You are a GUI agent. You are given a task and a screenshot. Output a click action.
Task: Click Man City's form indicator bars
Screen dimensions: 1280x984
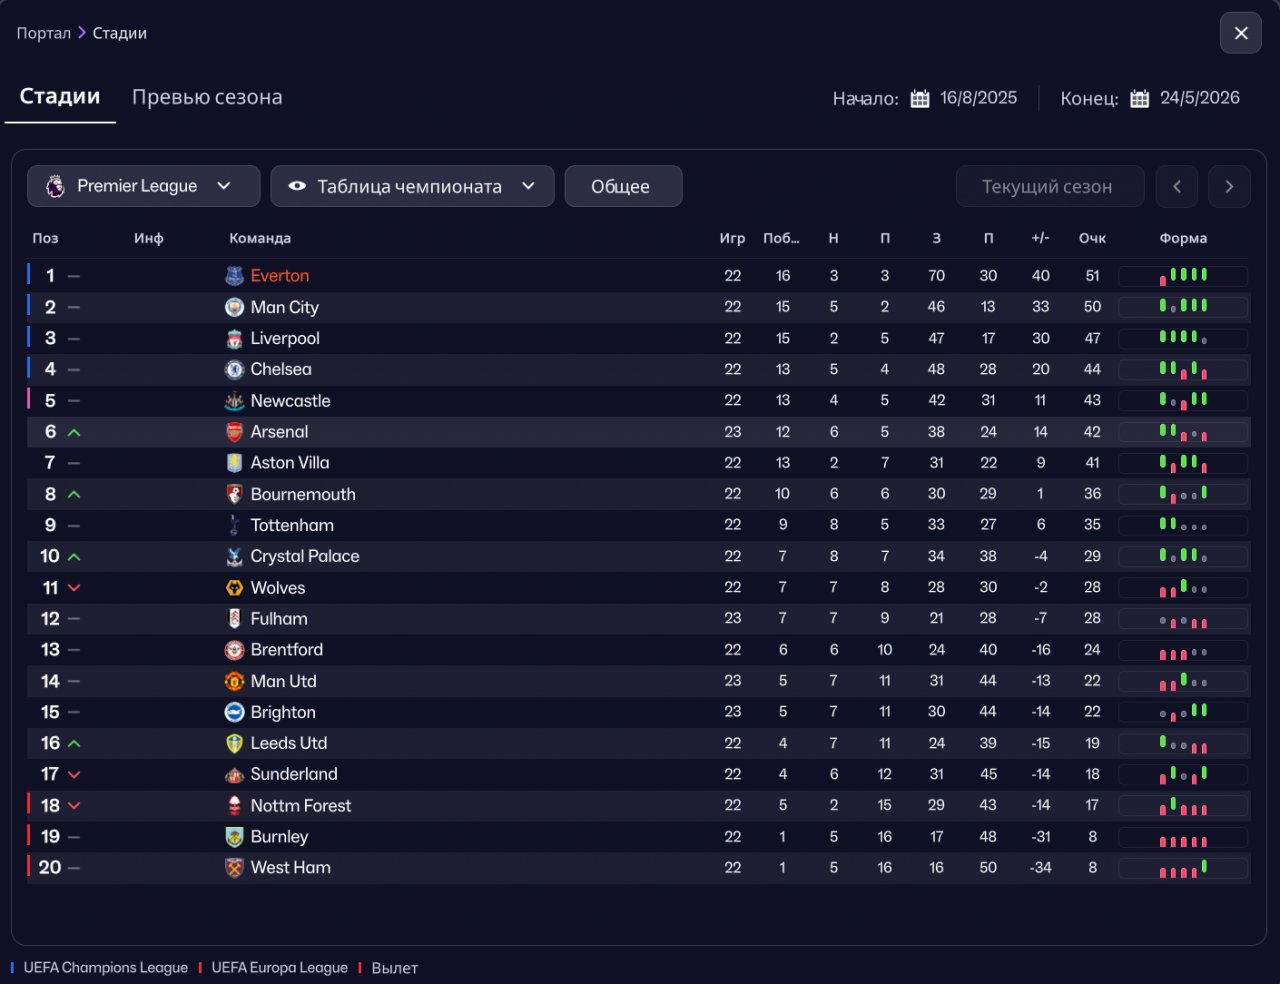(1183, 307)
